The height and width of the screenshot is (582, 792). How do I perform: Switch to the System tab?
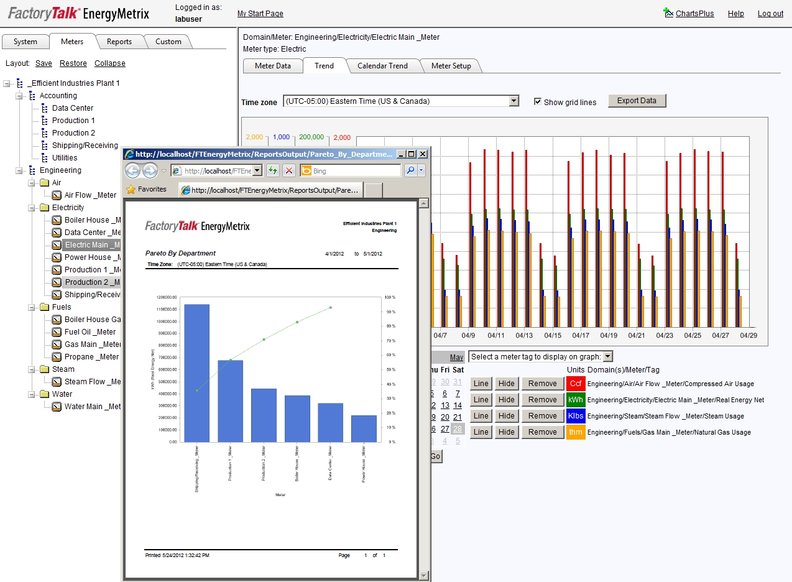click(25, 41)
